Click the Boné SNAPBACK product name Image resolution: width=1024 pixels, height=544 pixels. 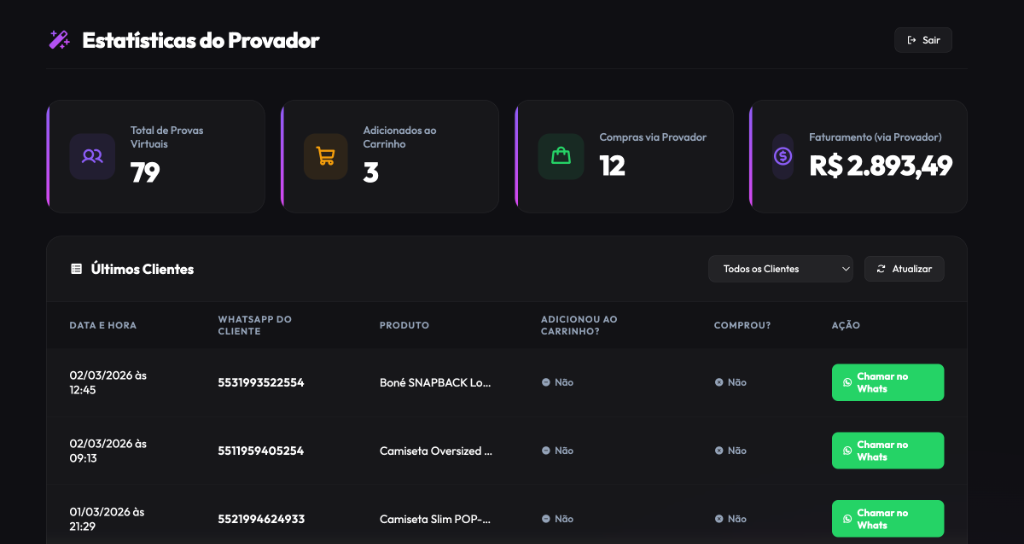click(x=436, y=382)
